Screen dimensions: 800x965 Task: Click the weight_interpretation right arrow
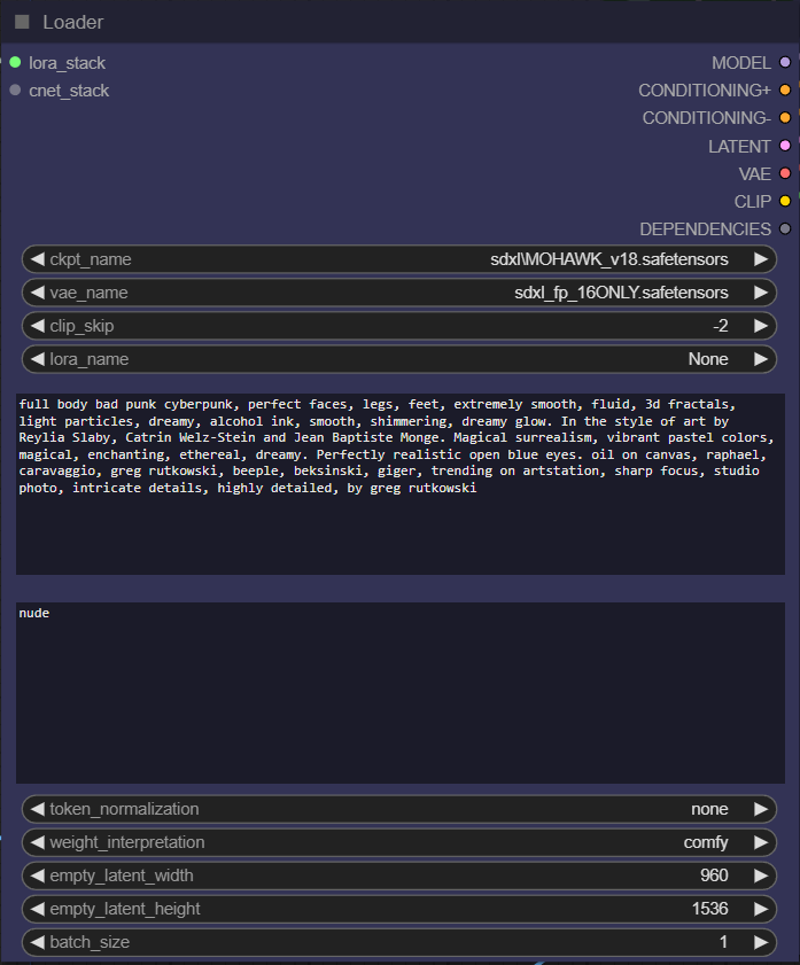tap(761, 842)
